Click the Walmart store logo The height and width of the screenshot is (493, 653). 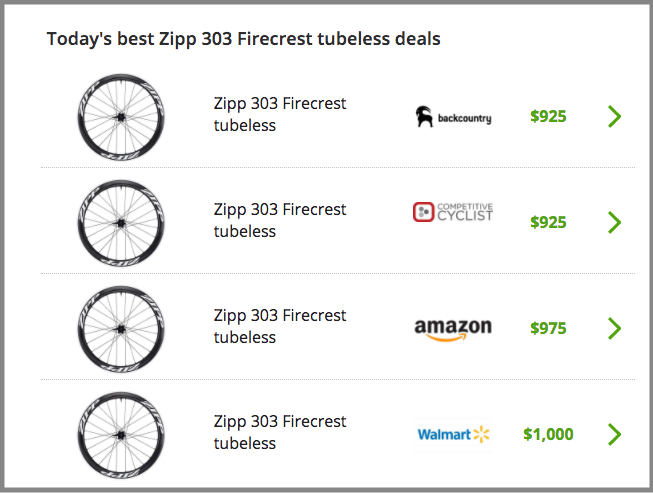453,434
